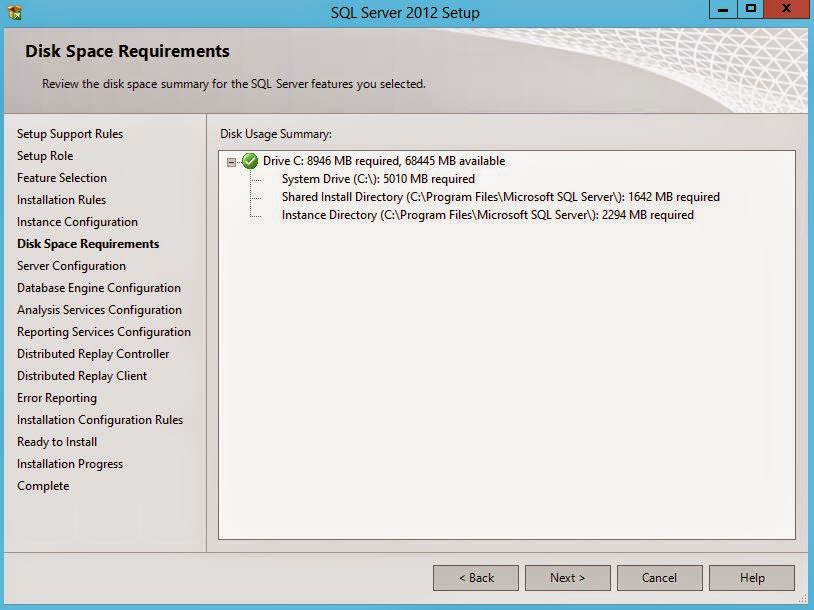Collapse the Drive C tree node
The image size is (814, 610).
tap(232, 162)
